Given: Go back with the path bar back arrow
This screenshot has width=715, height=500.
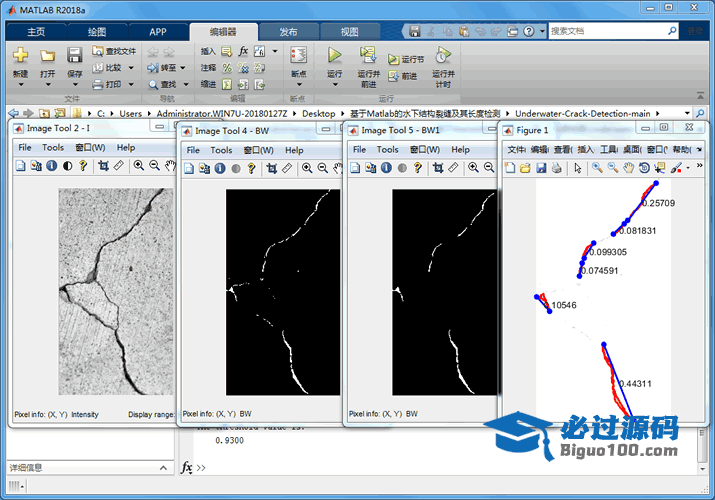Looking at the screenshot, I should pos(14,113).
